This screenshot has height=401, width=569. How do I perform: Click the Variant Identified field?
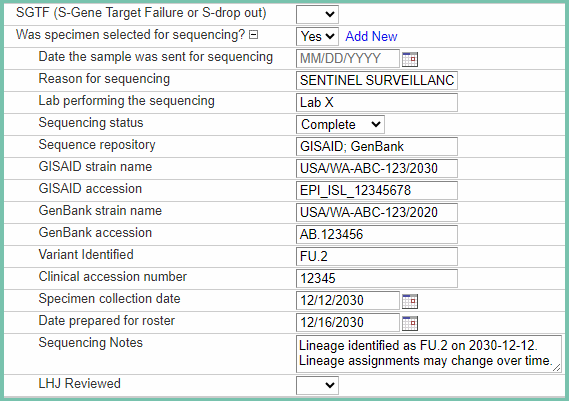377,257
